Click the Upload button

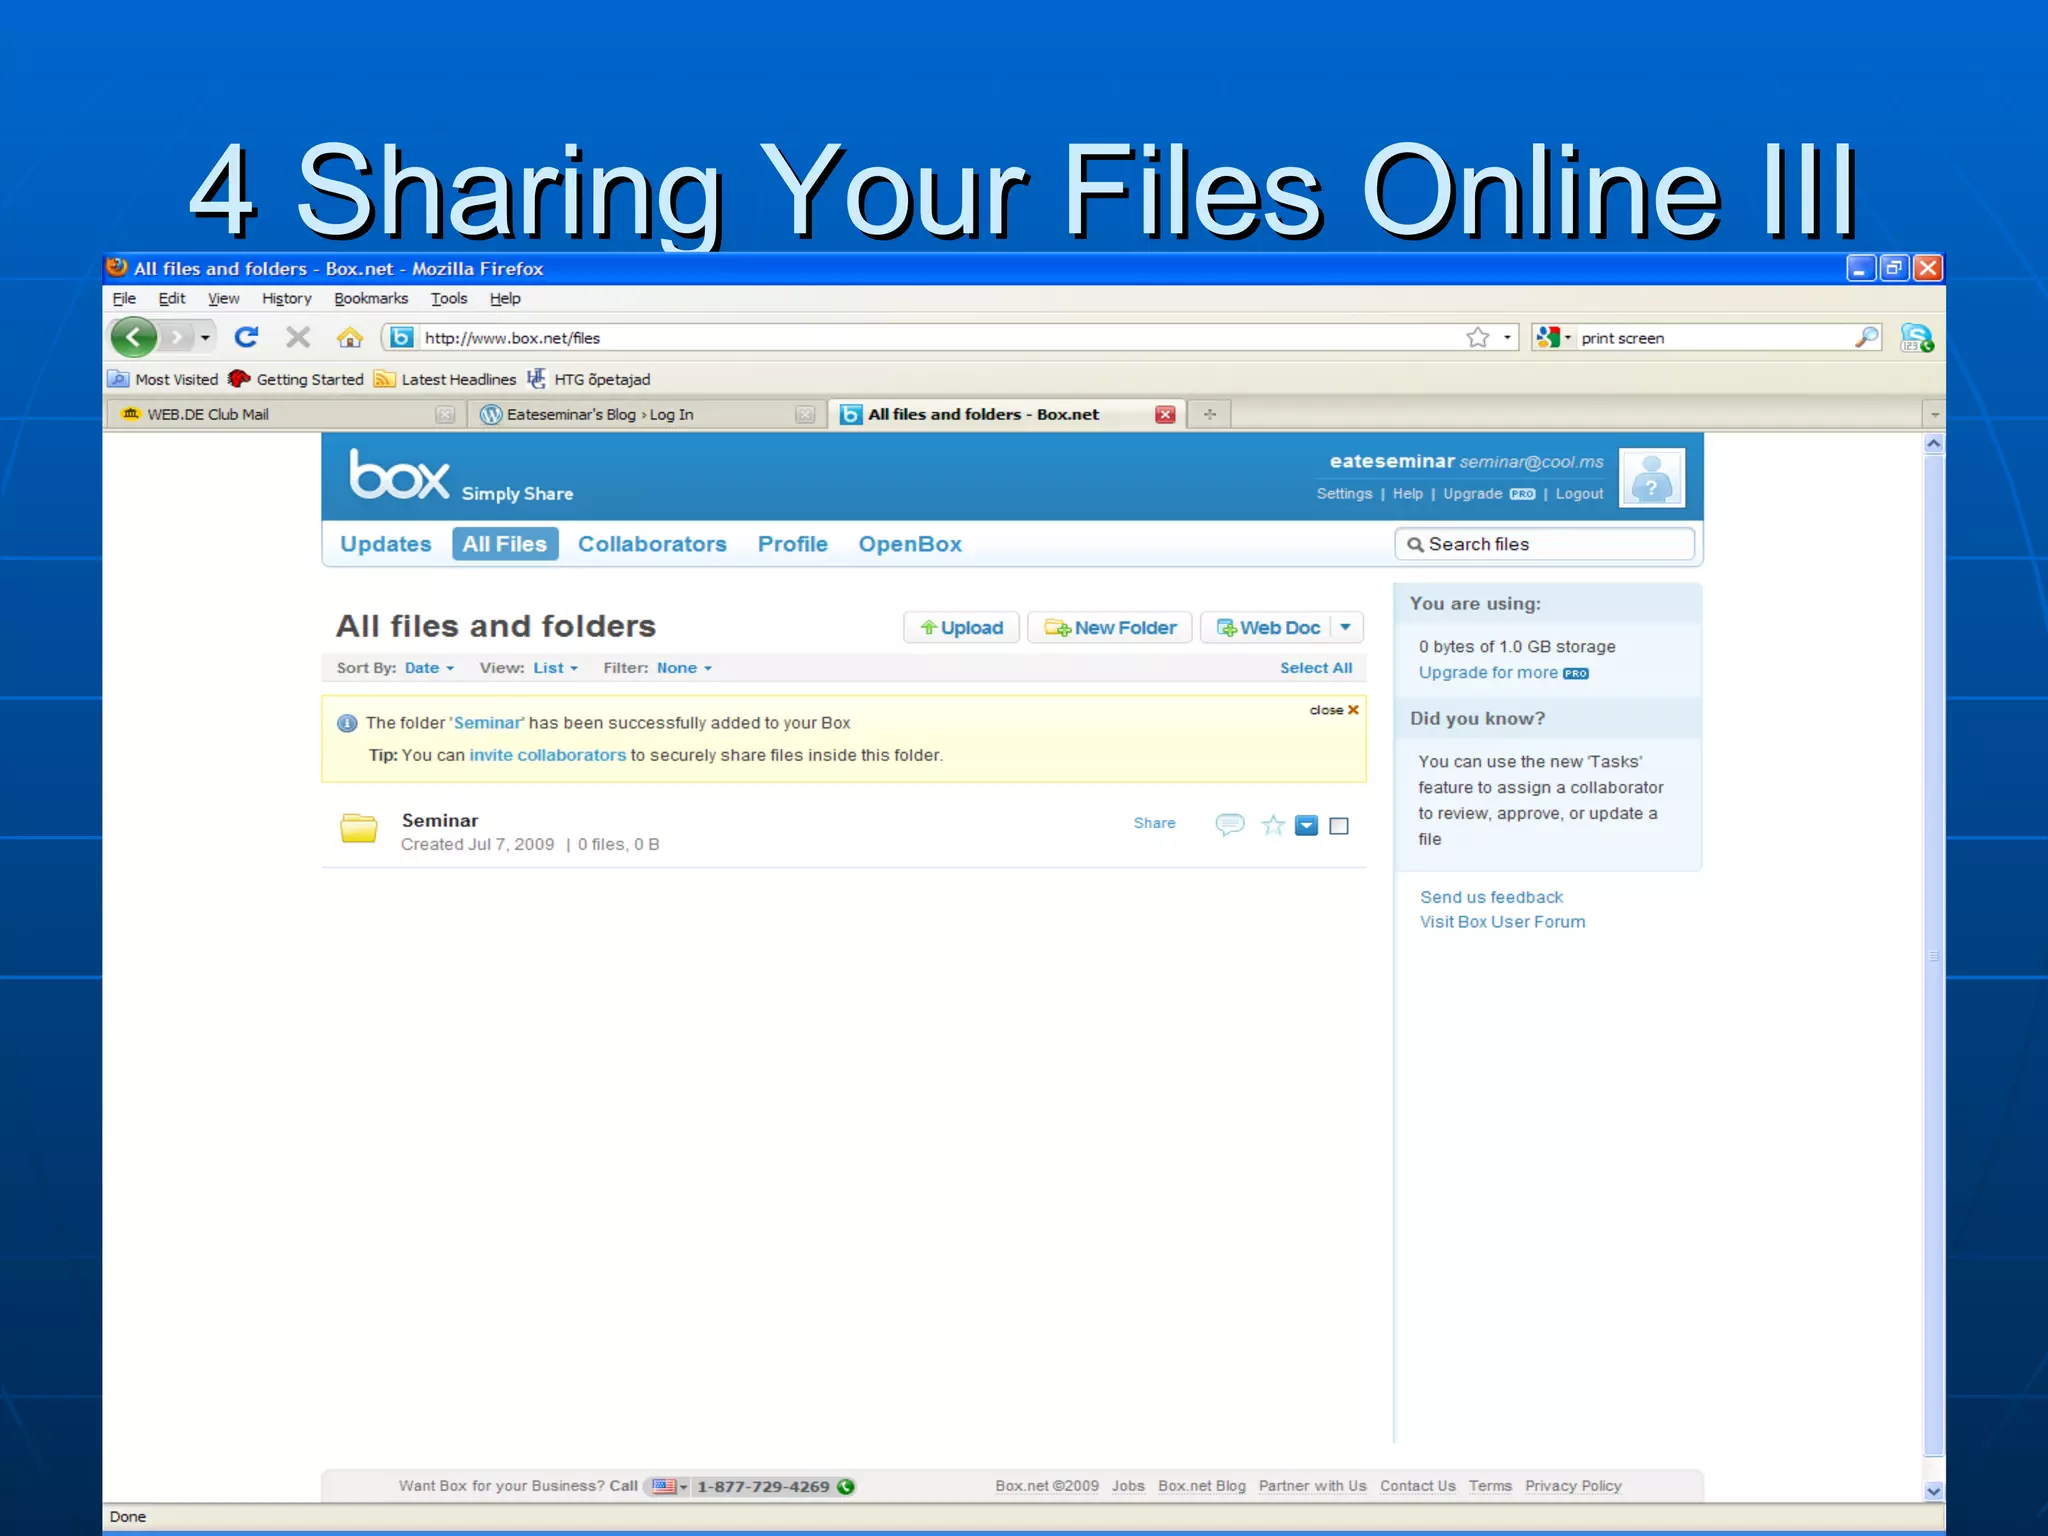(x=961, y=627)
